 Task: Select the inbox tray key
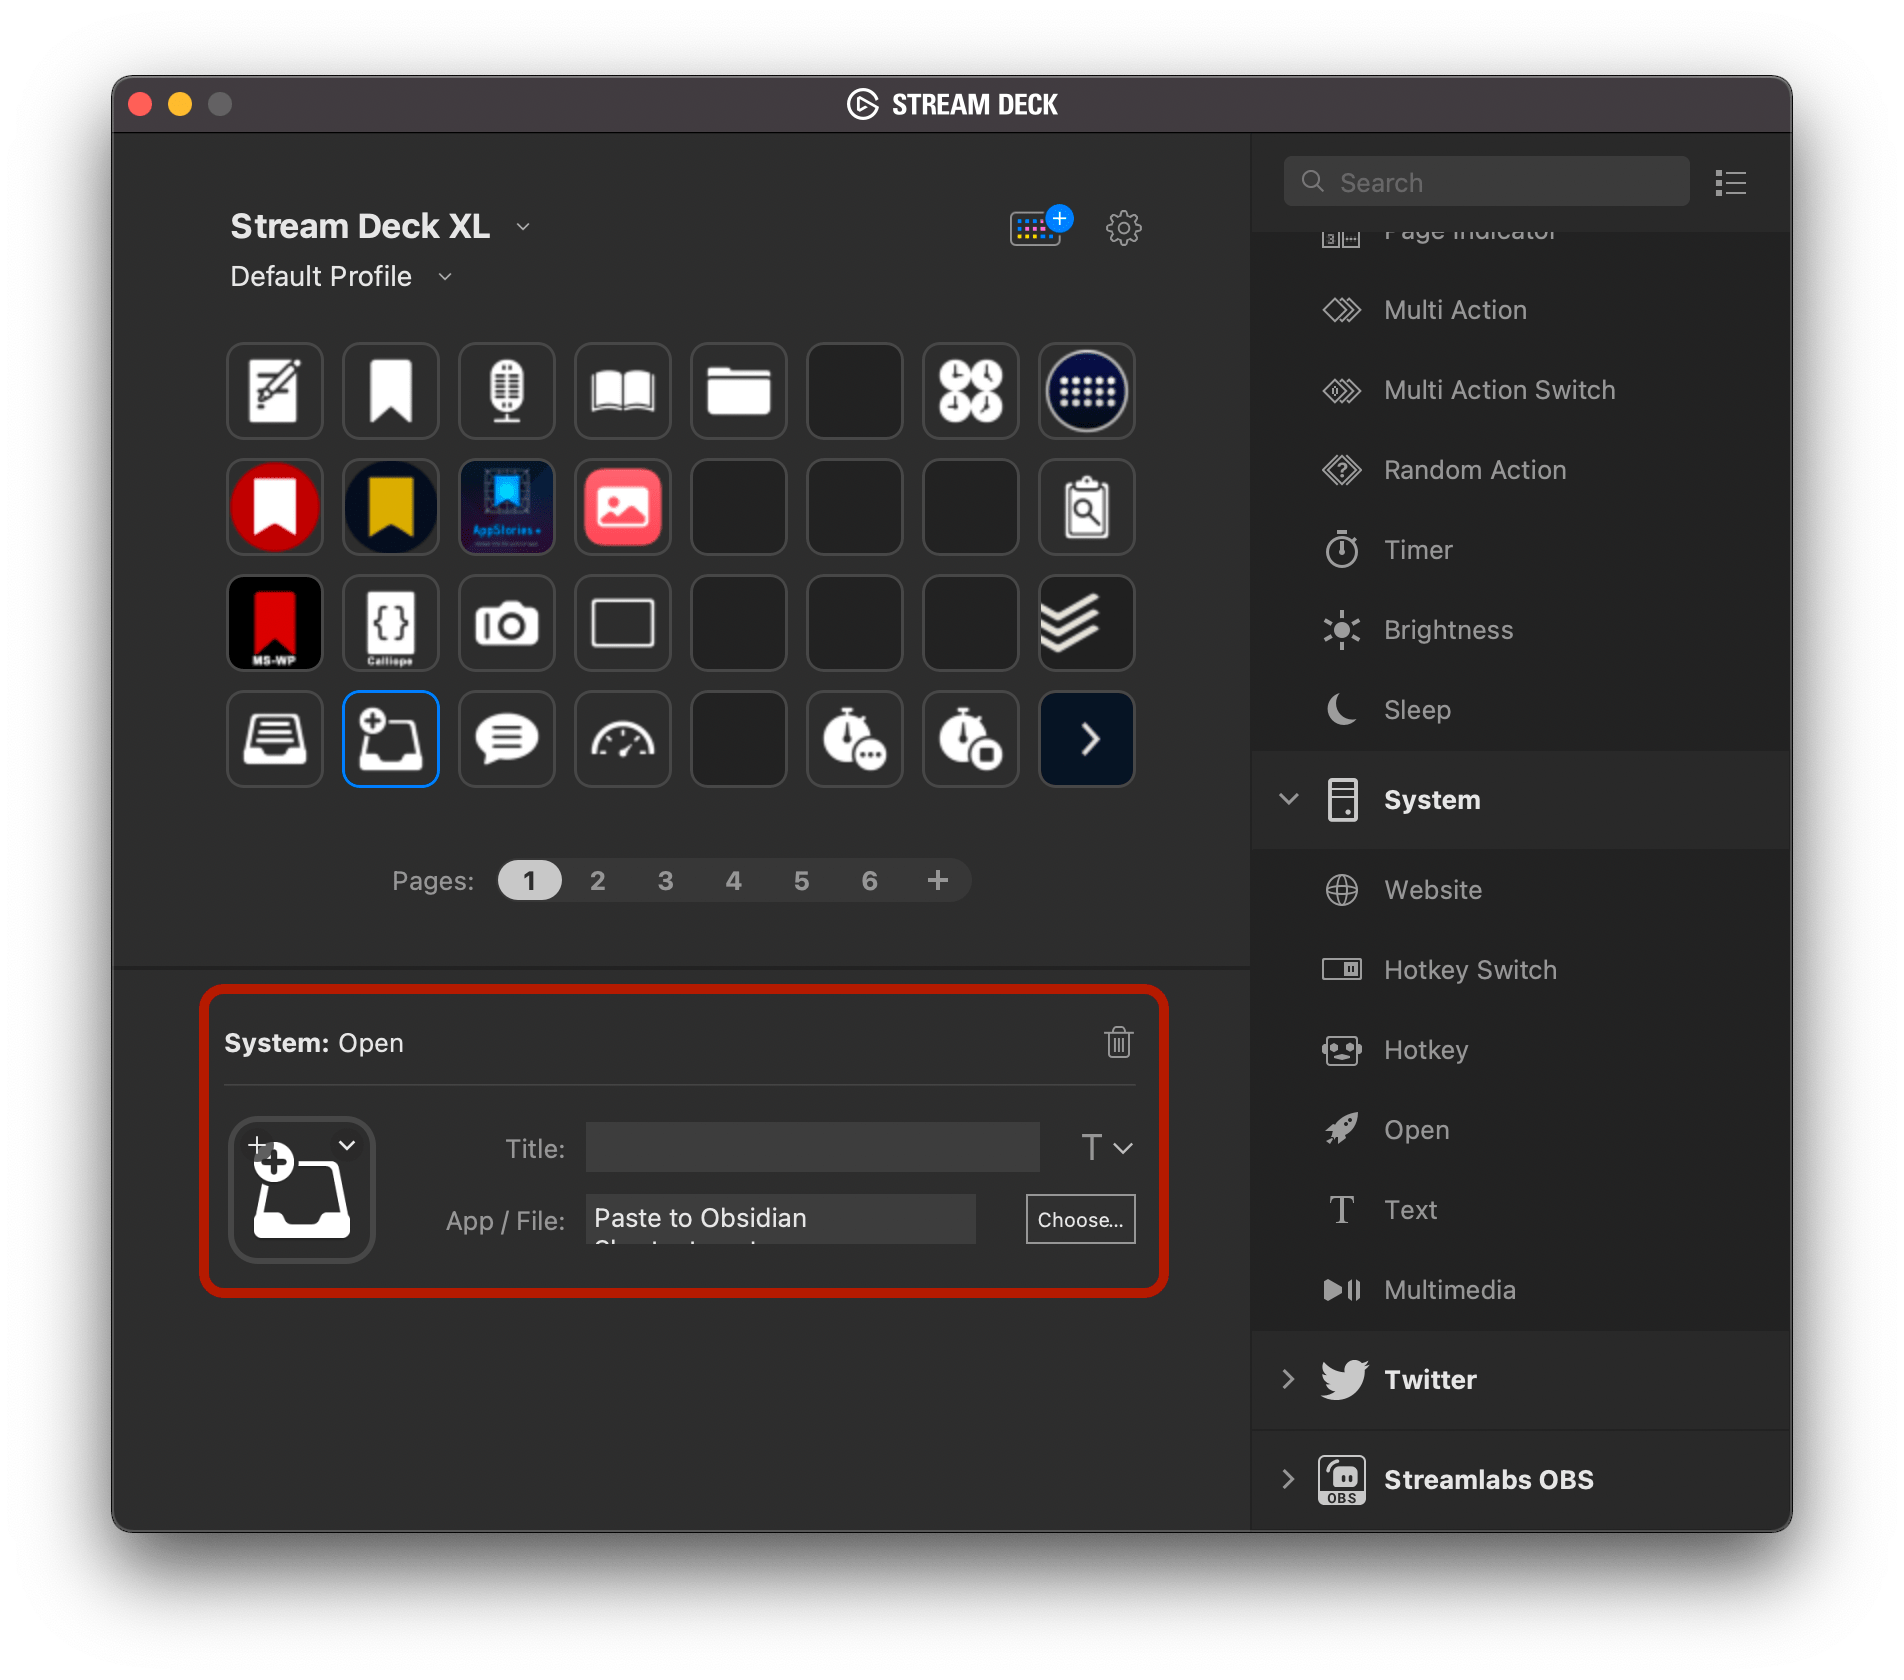[275, 739]
